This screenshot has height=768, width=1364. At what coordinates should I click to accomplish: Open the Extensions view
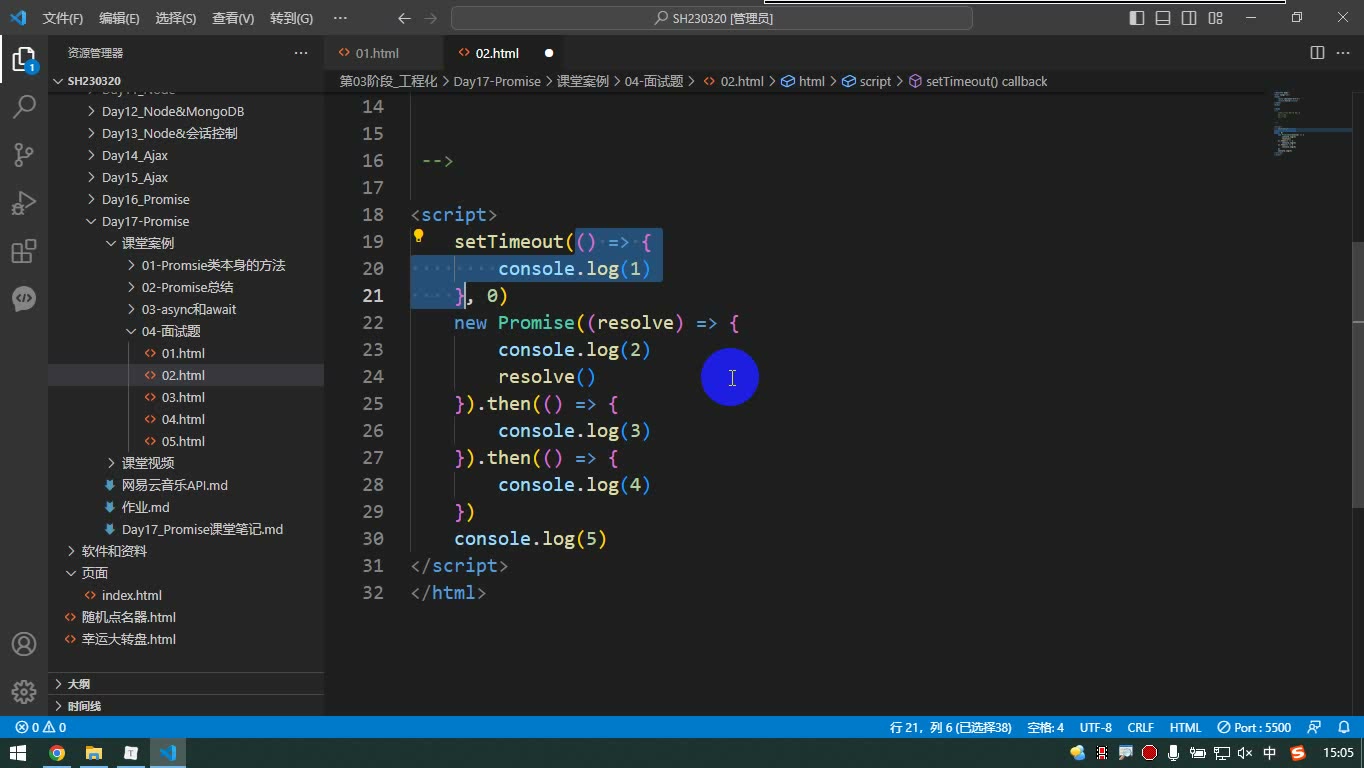(24, 250)
